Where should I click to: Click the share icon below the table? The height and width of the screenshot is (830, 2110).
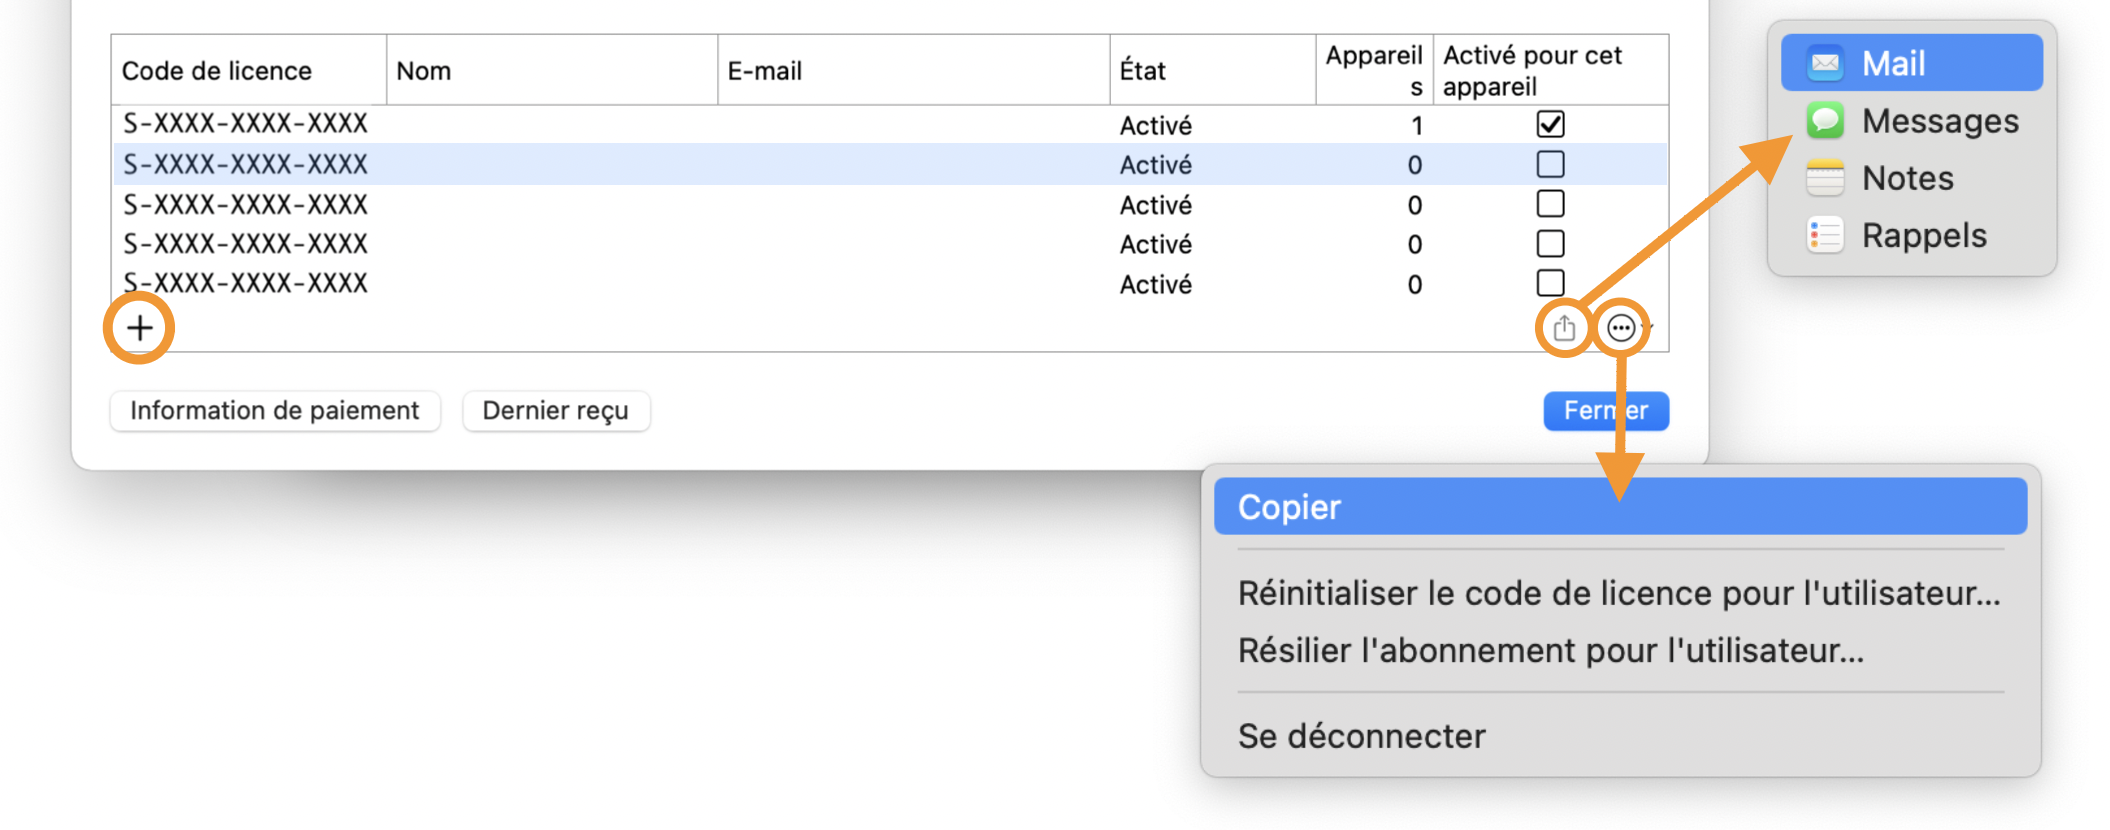click(1564, 328)
